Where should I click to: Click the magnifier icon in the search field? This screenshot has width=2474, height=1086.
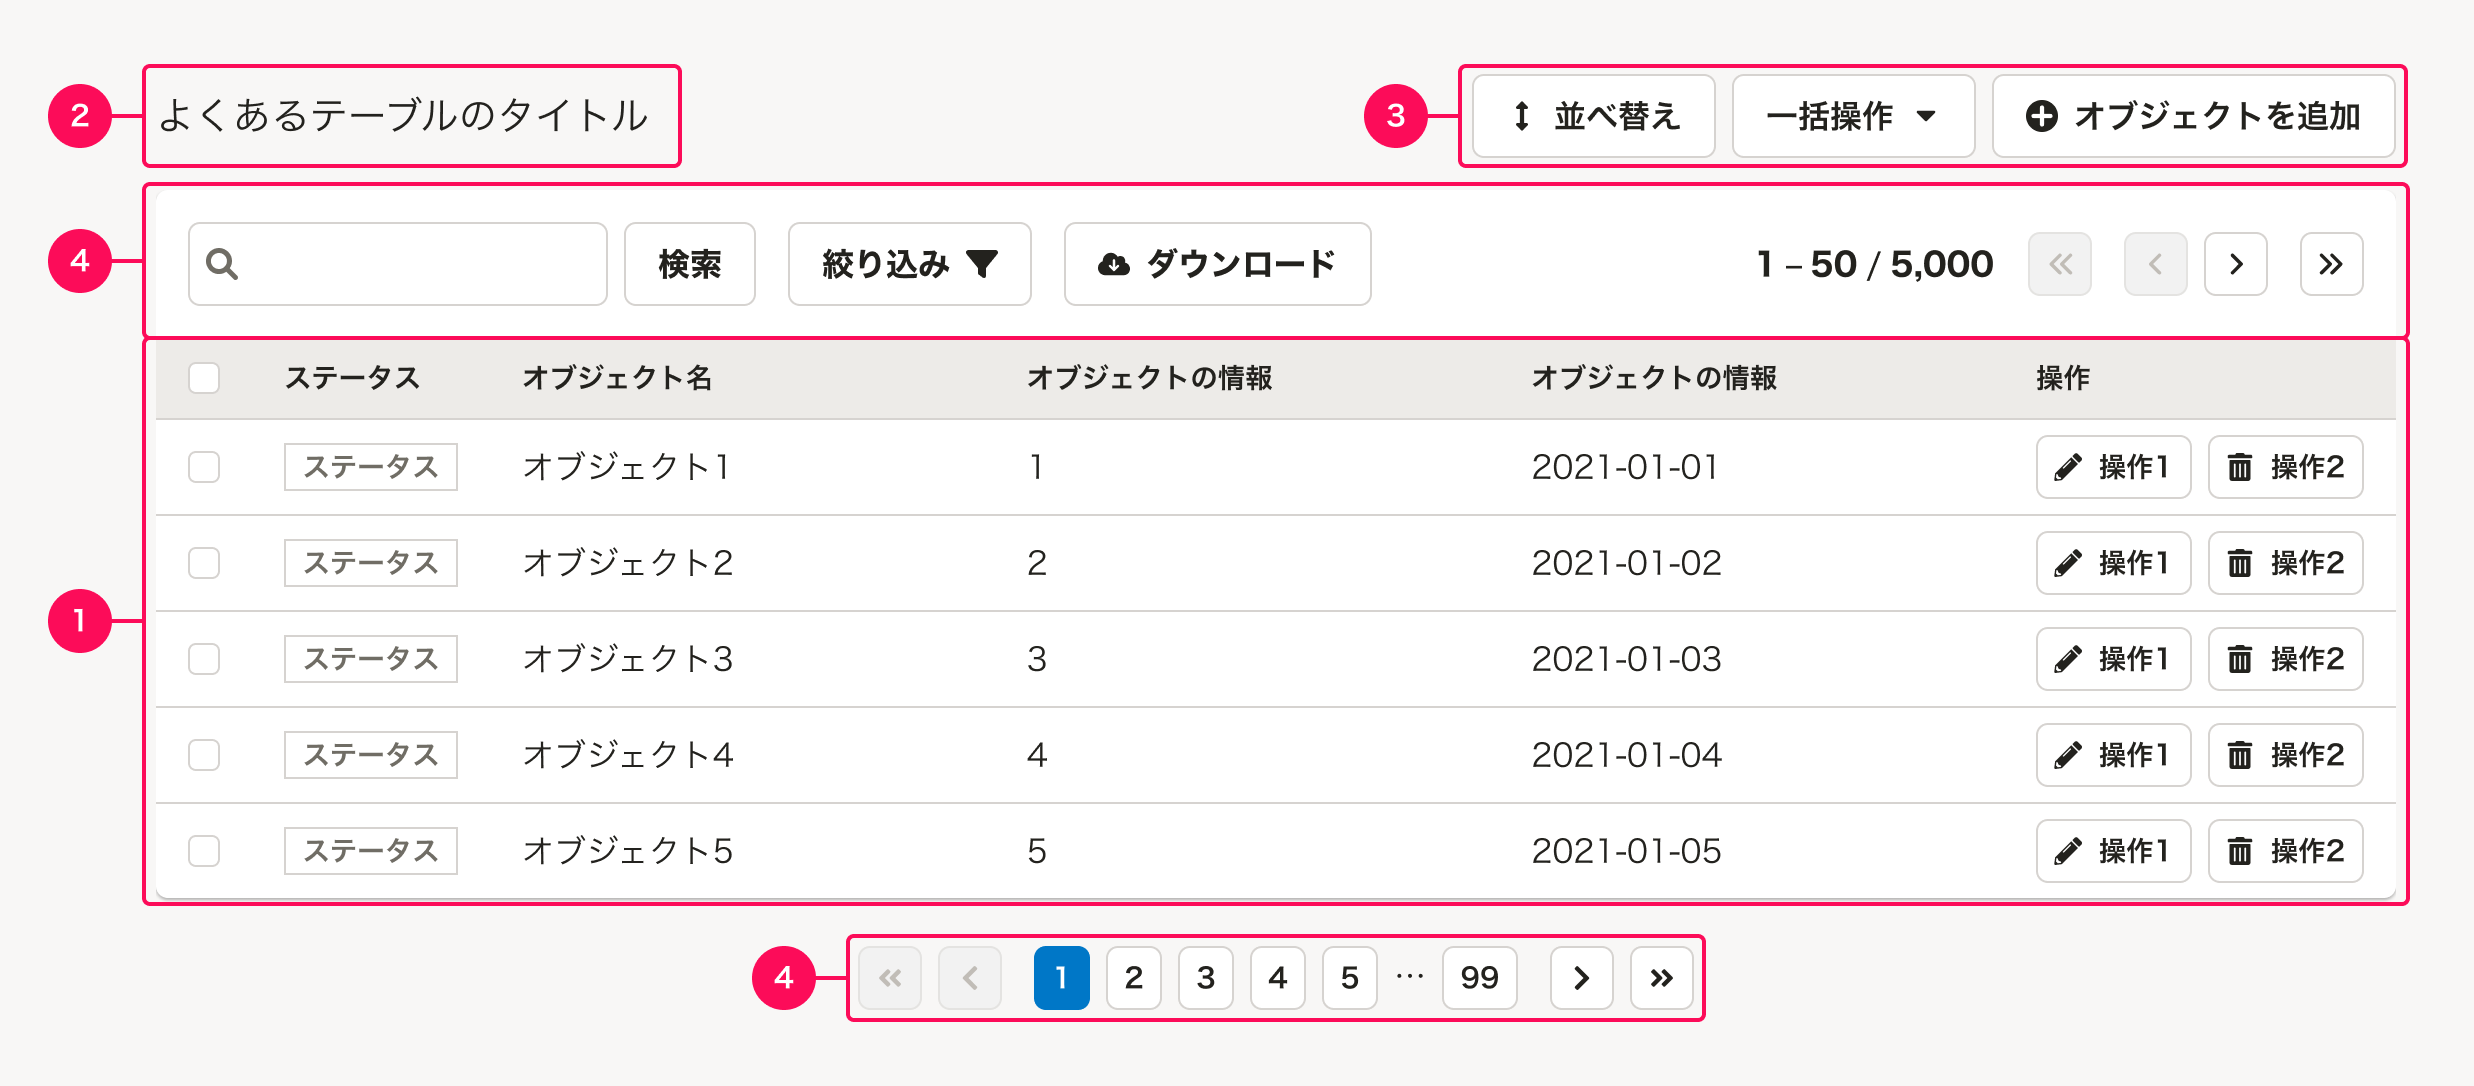pos(222,264)
